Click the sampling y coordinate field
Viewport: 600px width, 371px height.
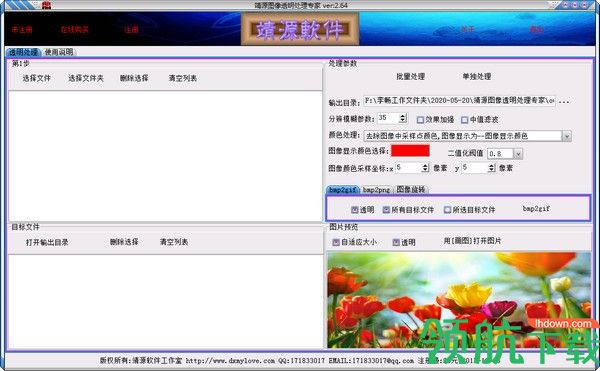tap(475, 168)
